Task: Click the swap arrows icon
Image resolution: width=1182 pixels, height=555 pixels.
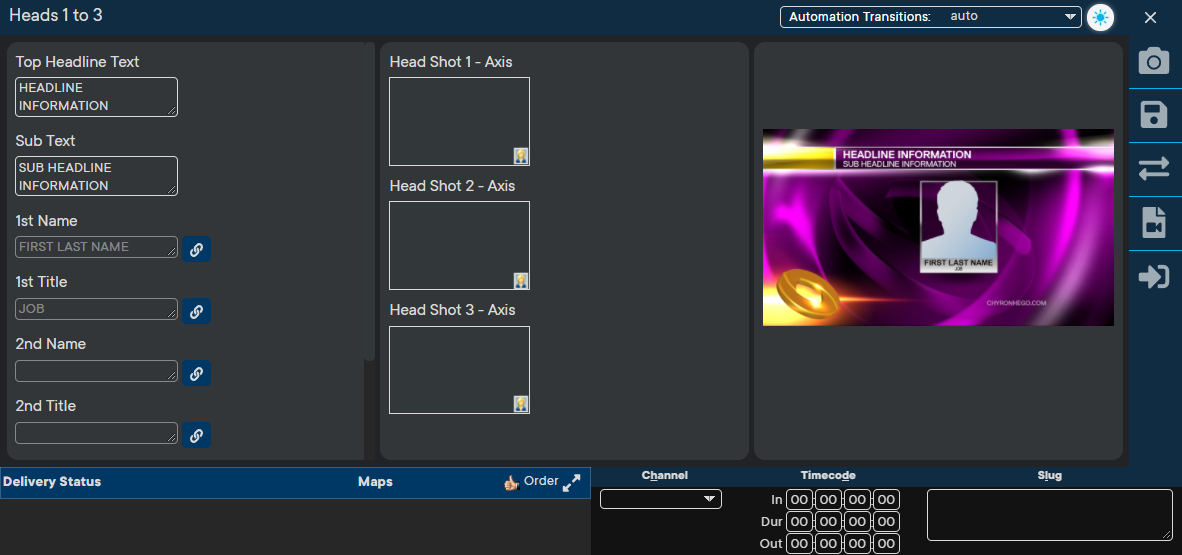Action: tap(1154, 169)
